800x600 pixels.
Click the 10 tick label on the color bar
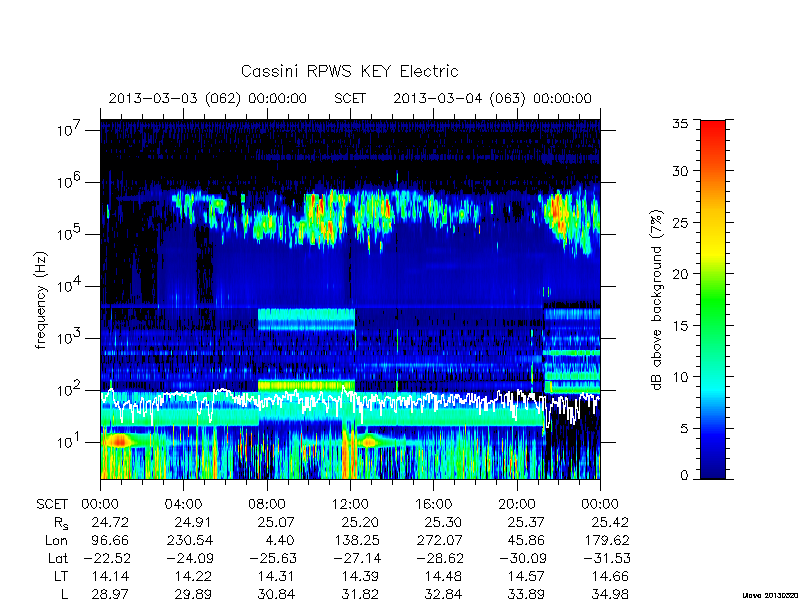pyautogui.click(x=680, y=377)
